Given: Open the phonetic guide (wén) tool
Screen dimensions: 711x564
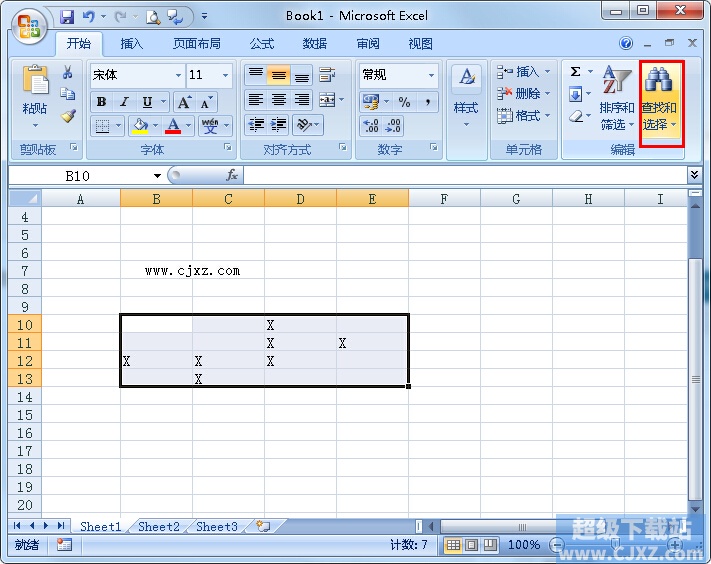Looking at the screenshot, I should tap(210, 126).
